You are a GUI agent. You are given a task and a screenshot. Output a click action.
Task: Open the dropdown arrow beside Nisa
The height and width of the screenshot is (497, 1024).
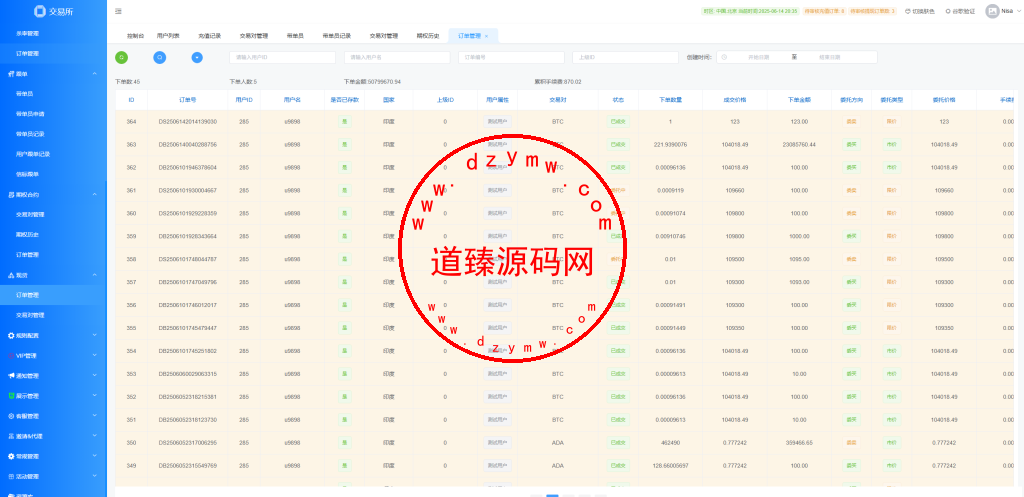pyautogui.click(x=1018, y=11)
